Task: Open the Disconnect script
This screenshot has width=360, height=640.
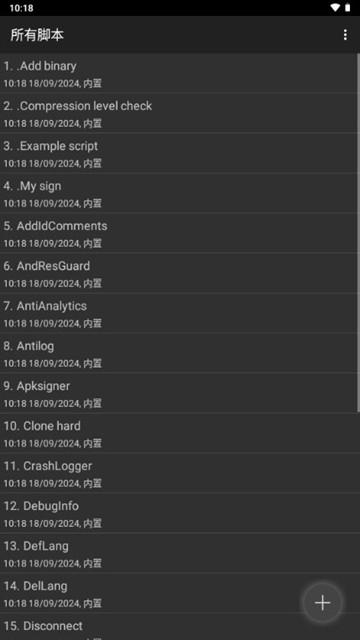Action: coord(178,627)
